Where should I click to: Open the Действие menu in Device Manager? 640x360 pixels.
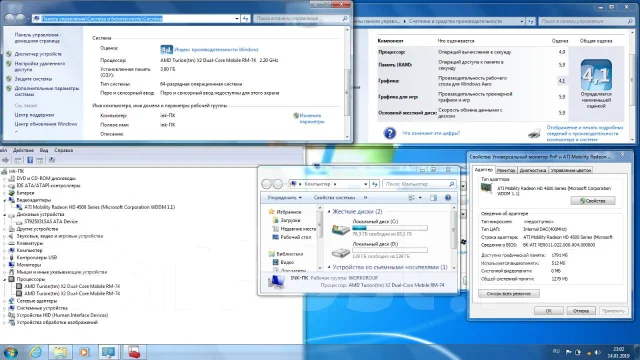23,150
